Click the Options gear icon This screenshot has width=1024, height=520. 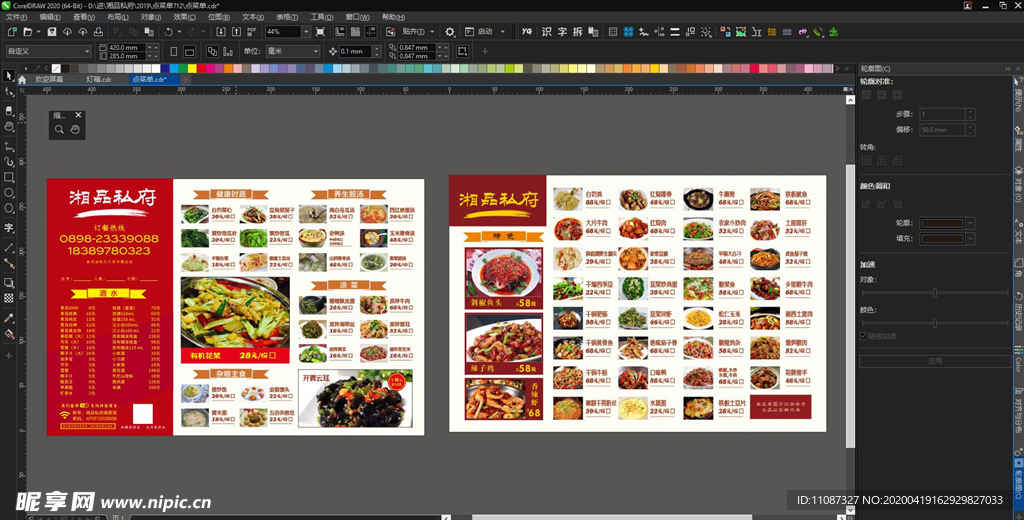pyautogui.click(x=450, y=32)
